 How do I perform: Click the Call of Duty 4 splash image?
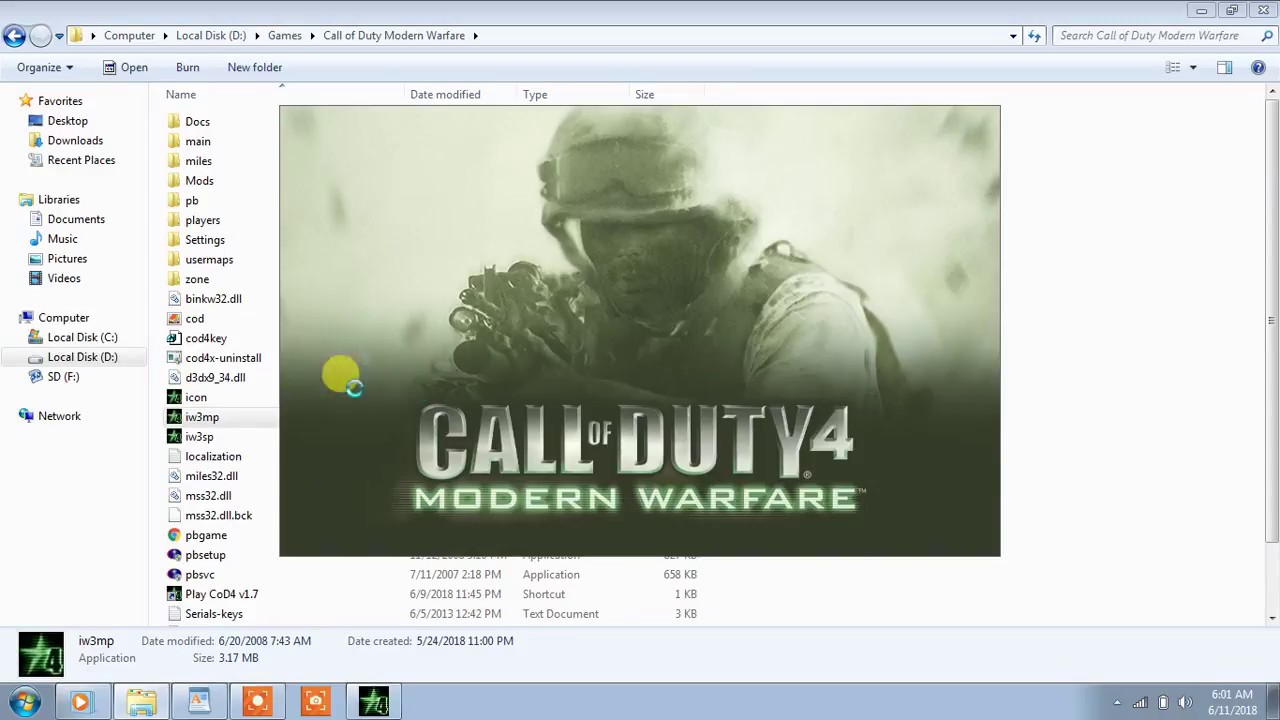[x=640, y=331]
